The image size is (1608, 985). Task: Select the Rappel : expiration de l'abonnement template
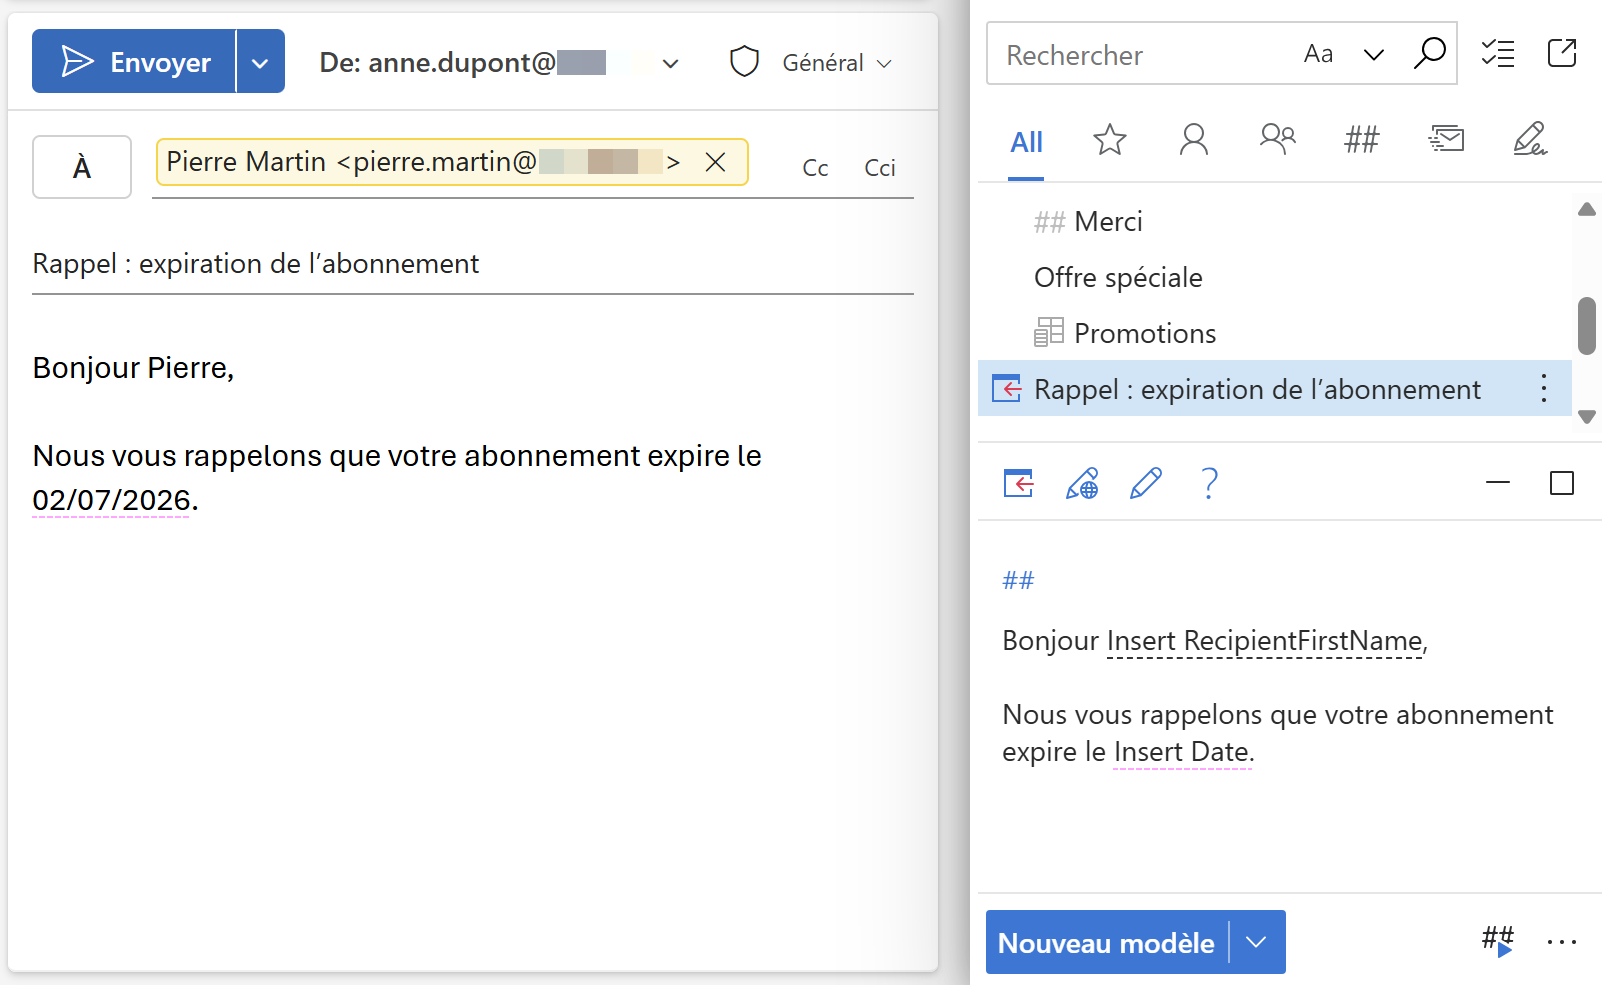pos(1275,388)
